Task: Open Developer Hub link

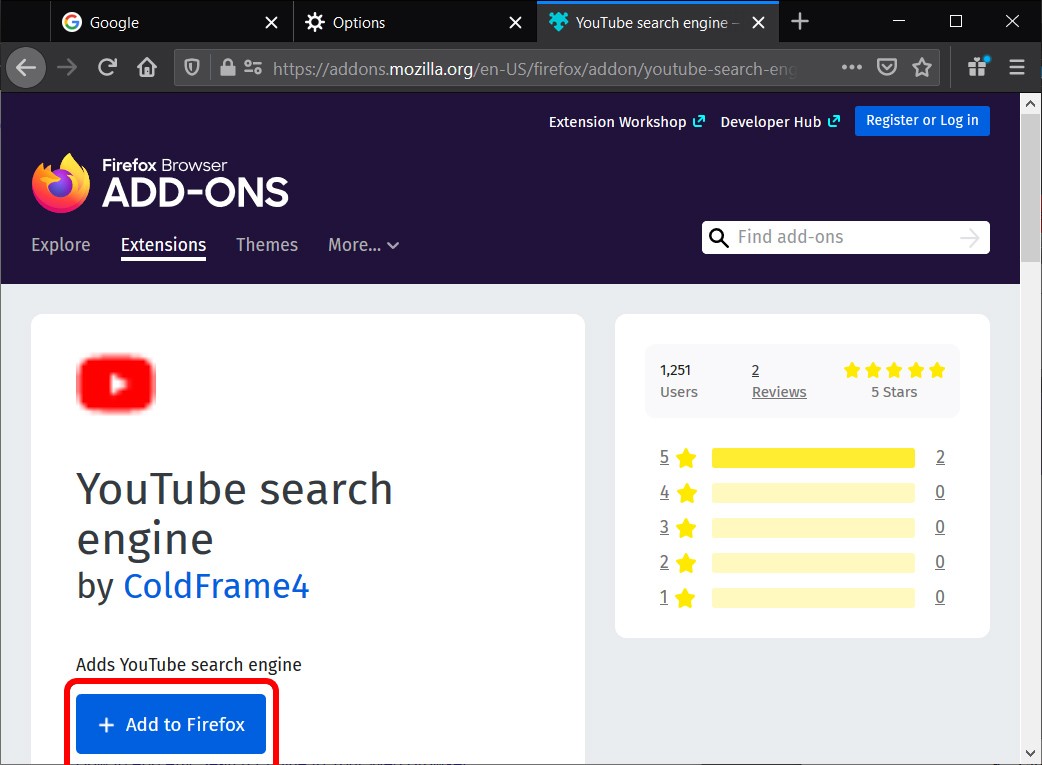Action: click(780, 122)
